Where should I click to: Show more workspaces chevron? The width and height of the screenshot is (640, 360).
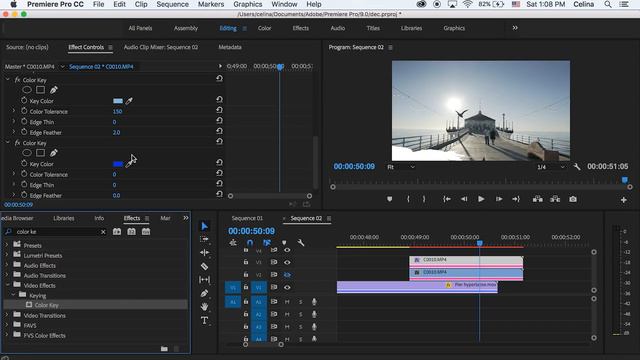[x=515, y=28]
